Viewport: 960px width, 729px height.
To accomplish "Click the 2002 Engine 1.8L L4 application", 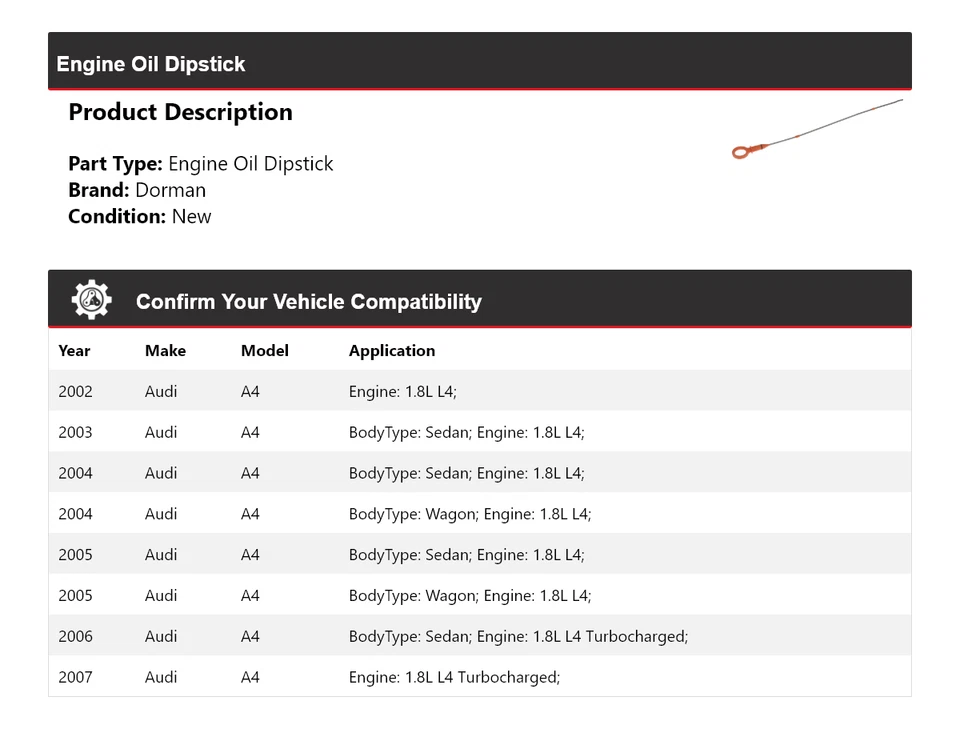I will point(402,392).
